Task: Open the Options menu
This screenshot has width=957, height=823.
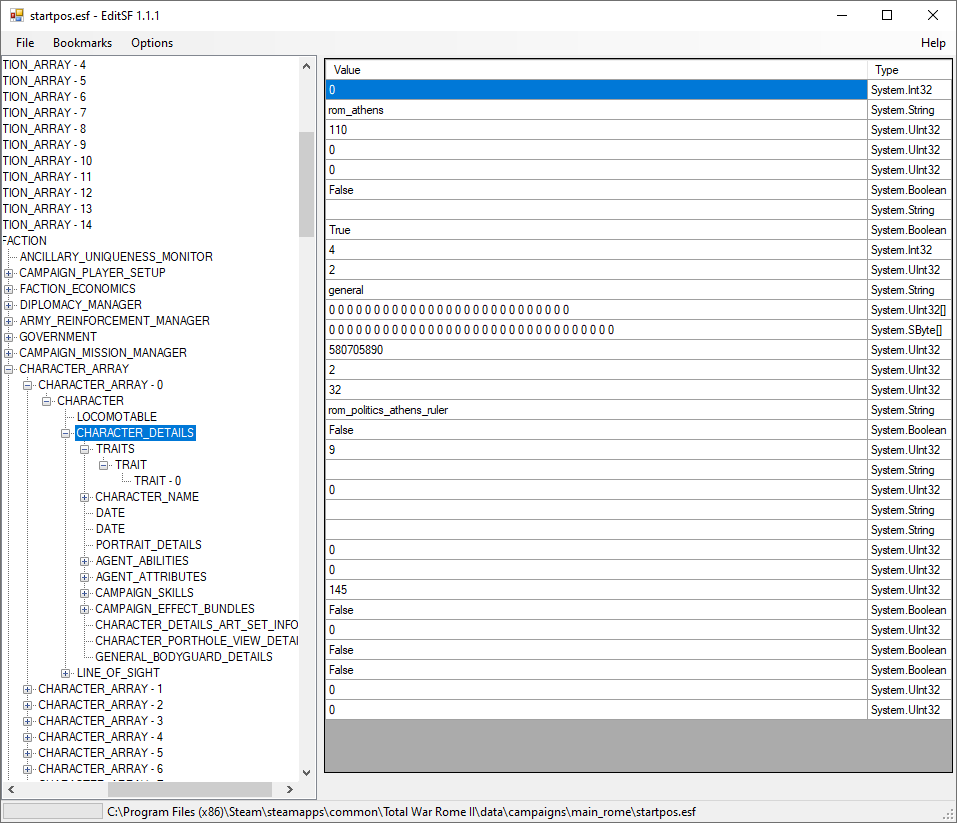Action: click(152, 43)
